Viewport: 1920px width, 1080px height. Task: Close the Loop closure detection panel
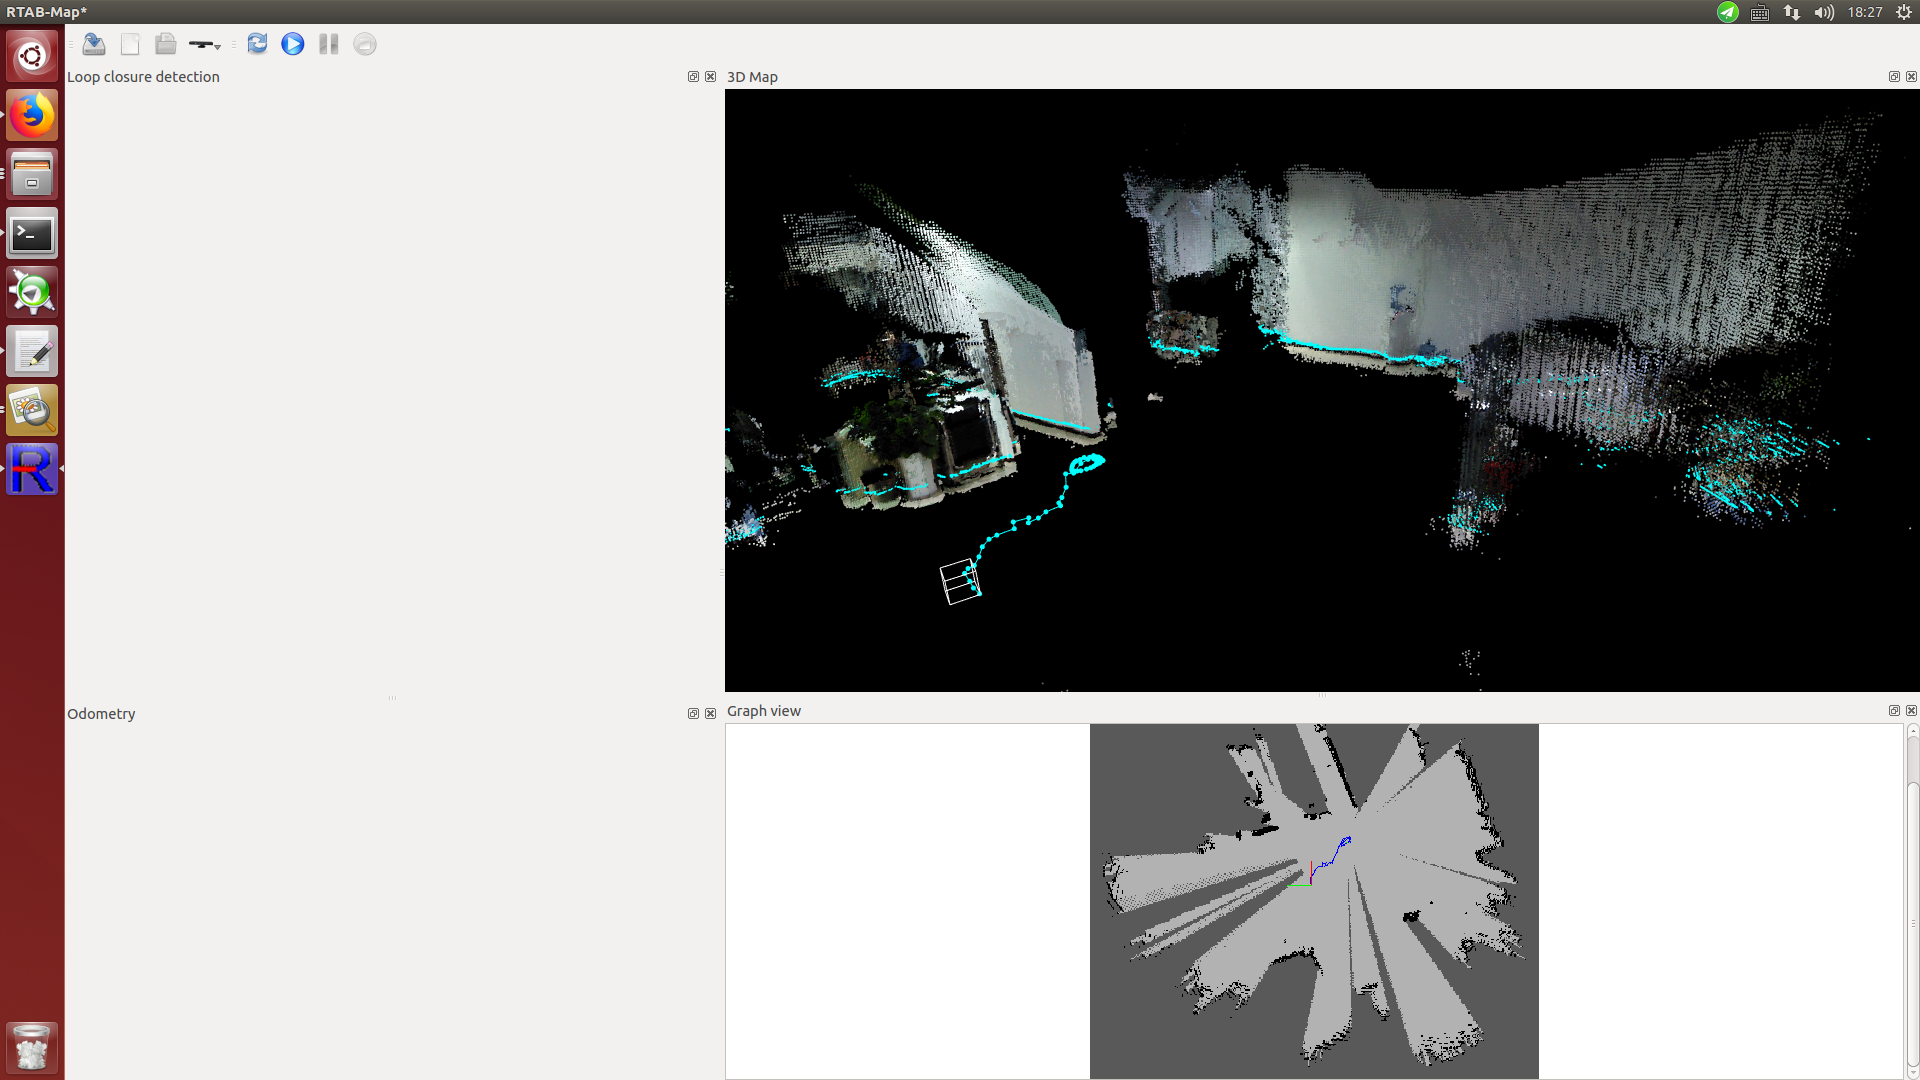(711, 77)
